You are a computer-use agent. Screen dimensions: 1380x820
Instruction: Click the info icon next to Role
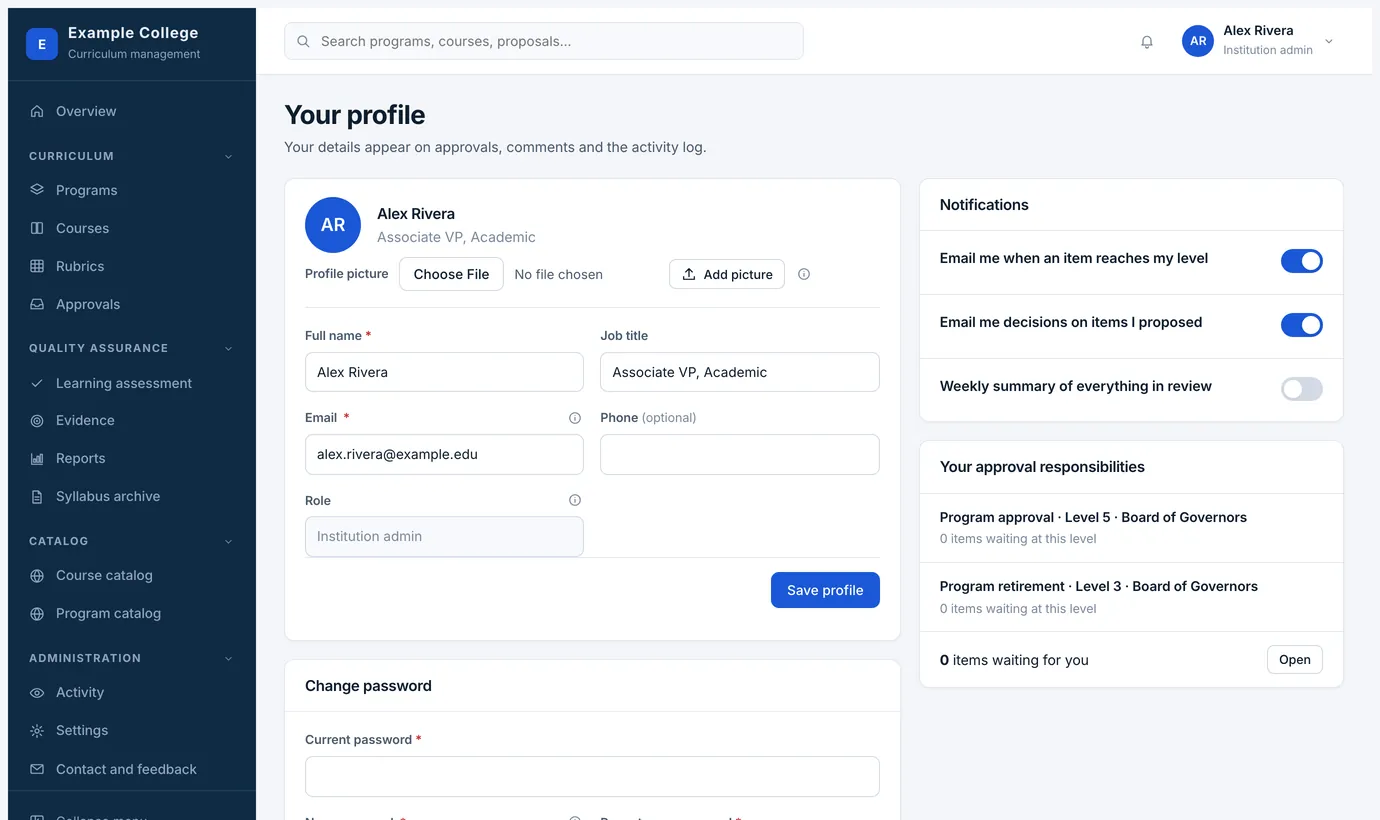coord(575,500)
